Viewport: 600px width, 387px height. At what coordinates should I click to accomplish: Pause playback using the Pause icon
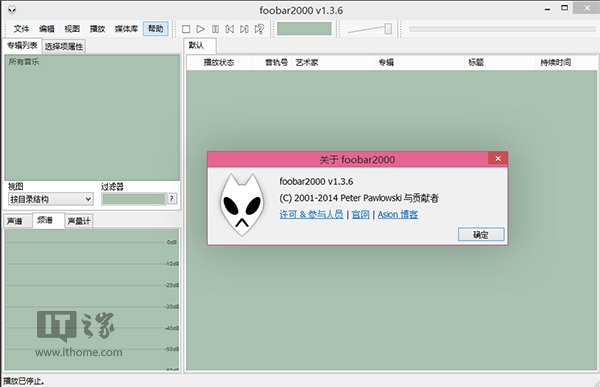(x=215, y=29)
